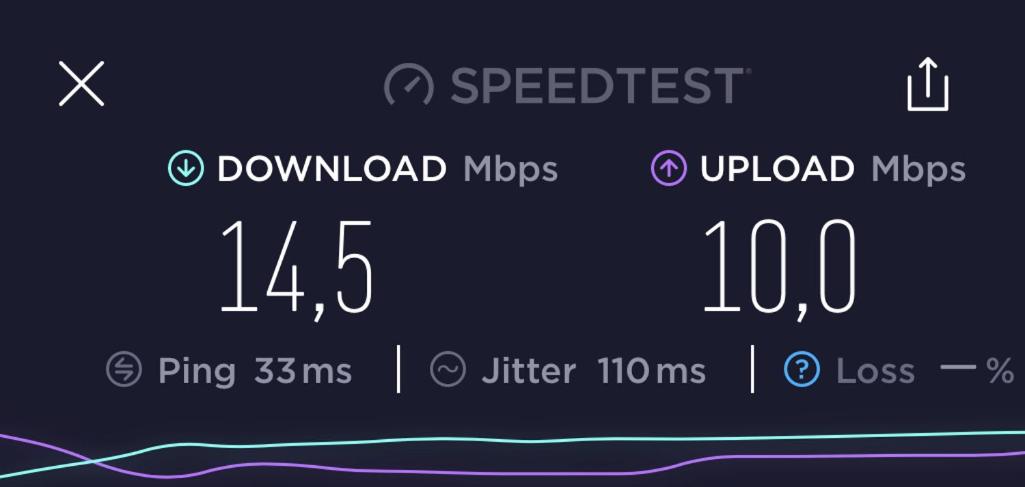The width and height of the screenshot is (1025, 487).
Task: Tap the Mbps unit beside UPLOAD
Action: [x=918, y=170]
